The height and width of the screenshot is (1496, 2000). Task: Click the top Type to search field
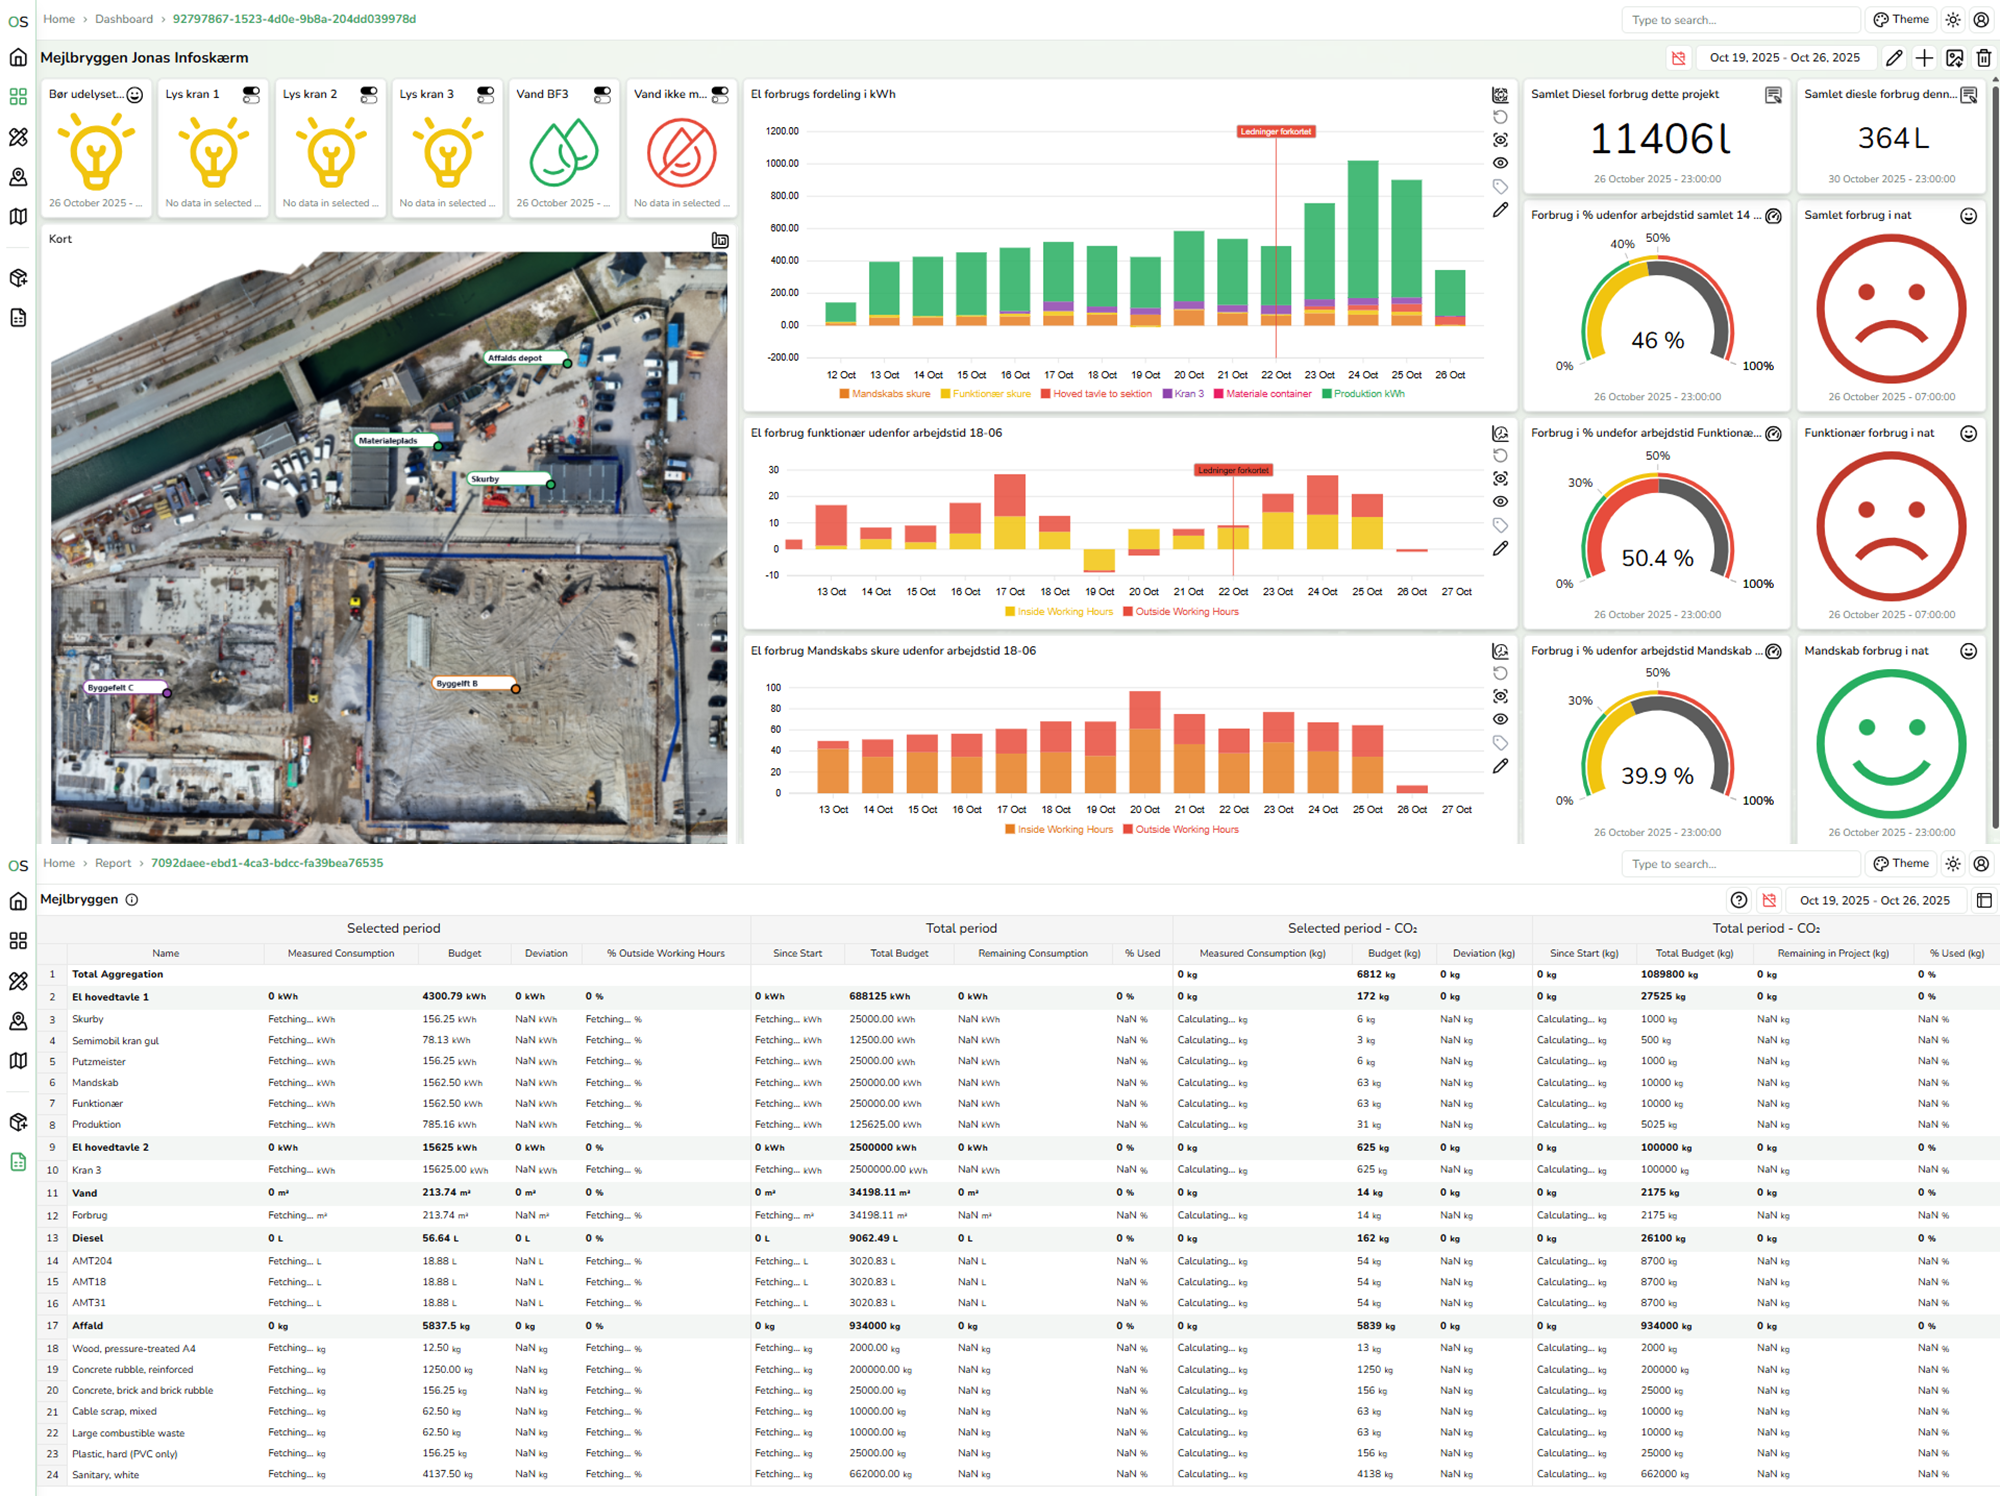(1738, 20)
